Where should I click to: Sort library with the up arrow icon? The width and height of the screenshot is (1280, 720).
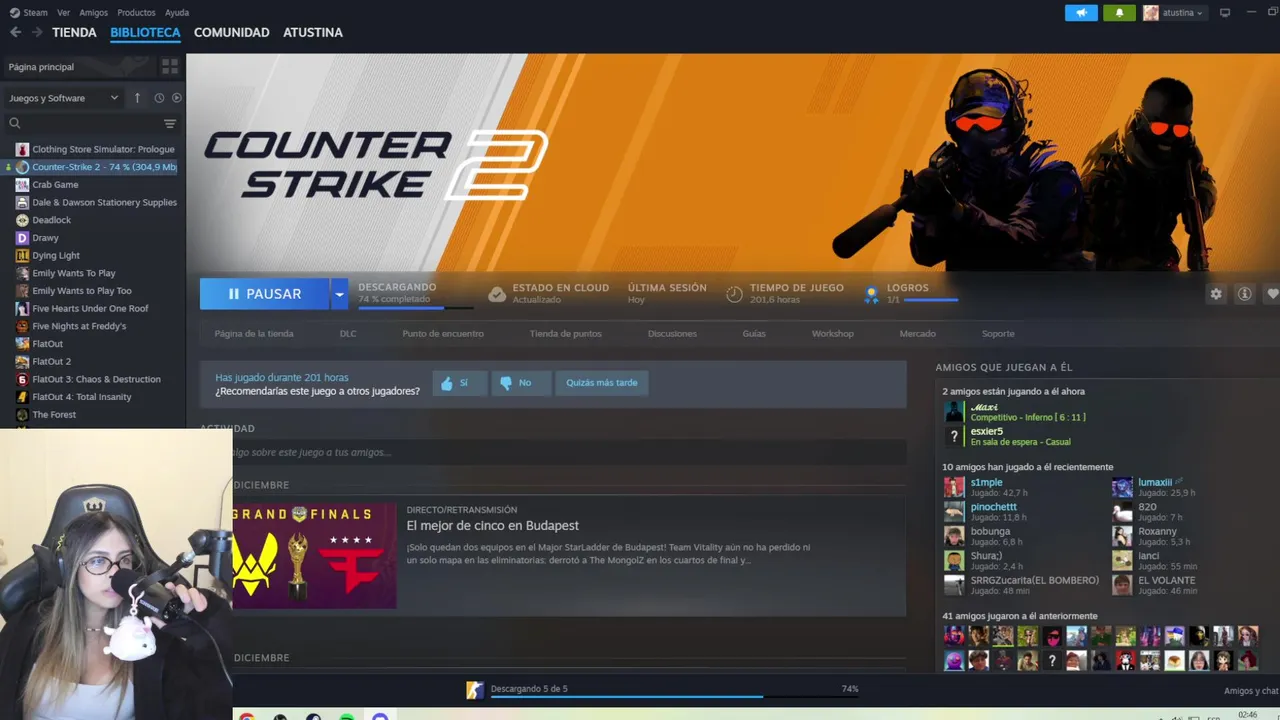[x=137, y=98]
